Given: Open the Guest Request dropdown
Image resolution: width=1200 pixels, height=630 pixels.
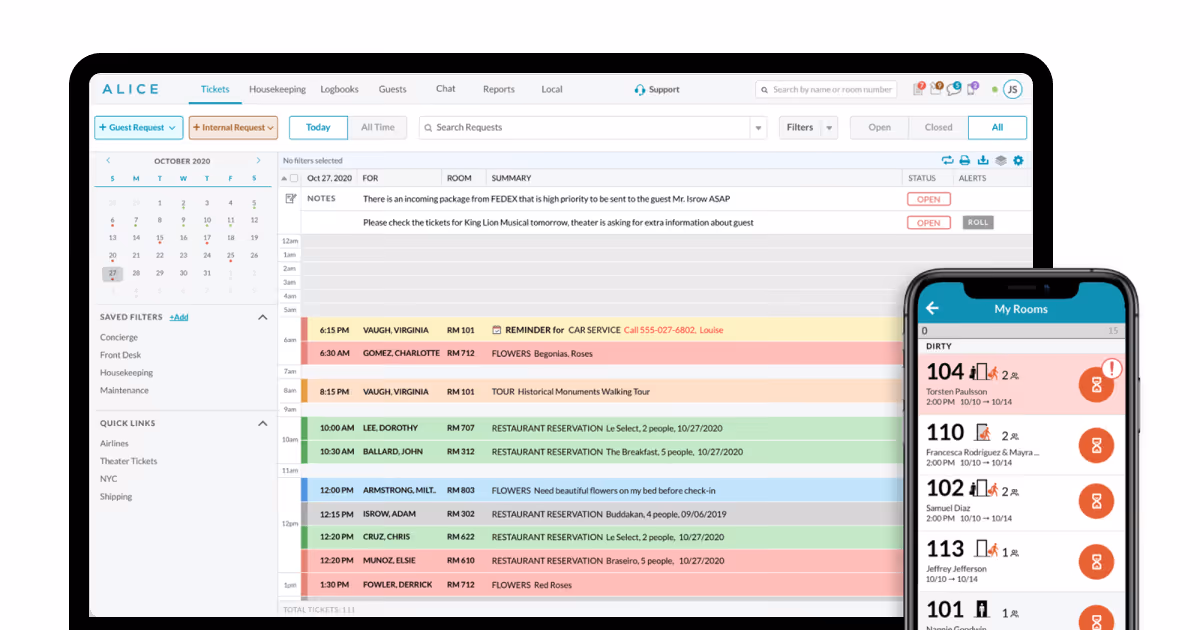Looking at the screenshot, I should click(139, 127).
